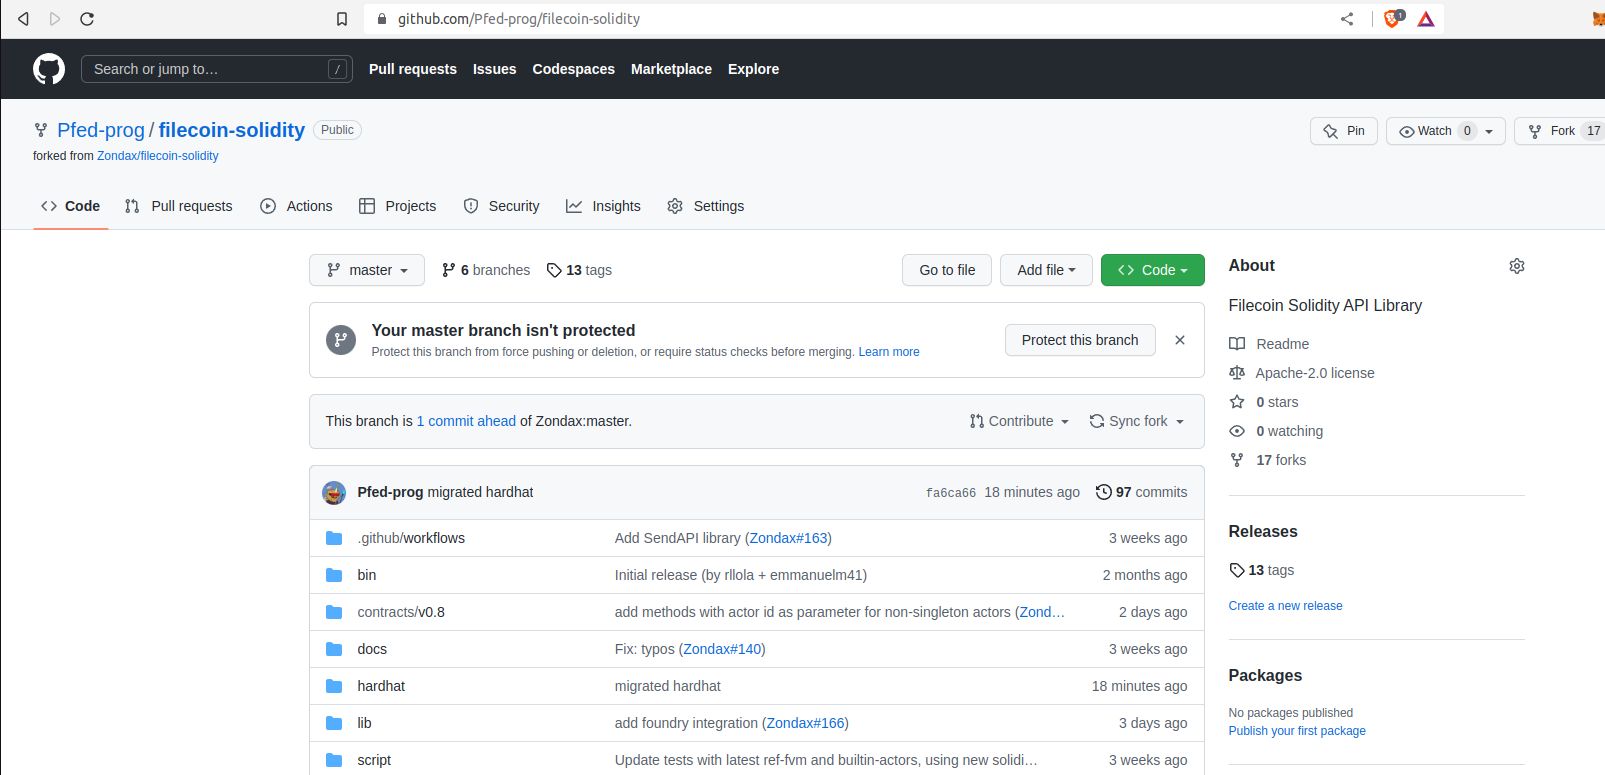Click the docs folder icon

tap(334, 649)
